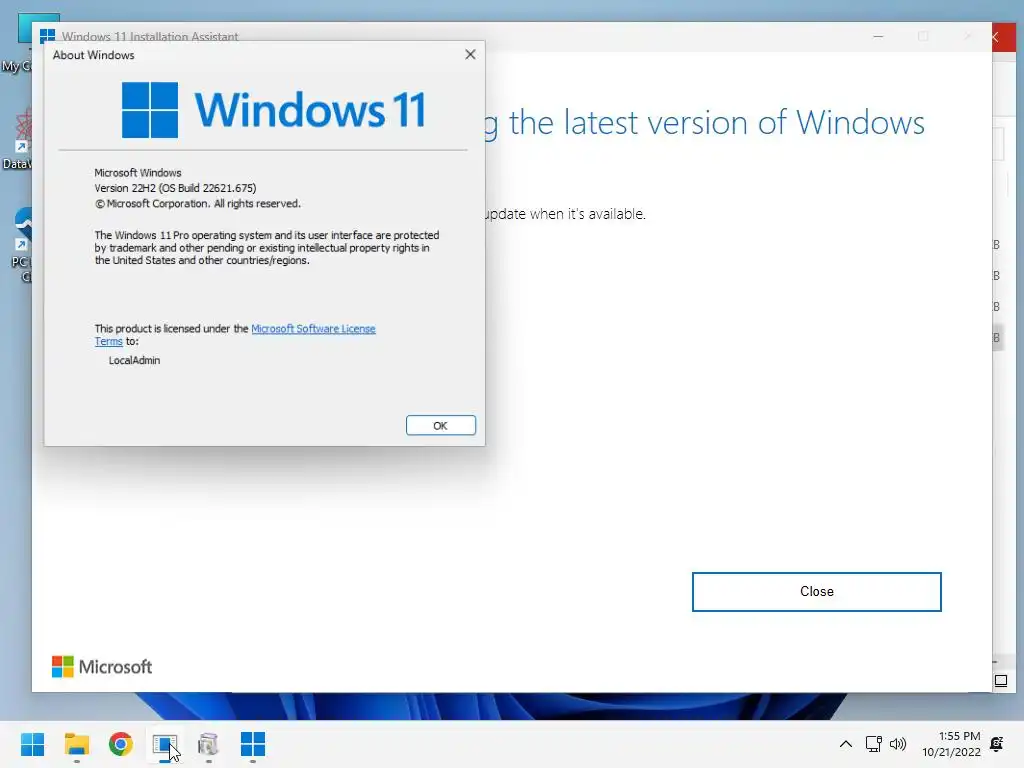Image resolution: width=1024 pixels, height=768 pixels.
Task: Click the Microsoft logo in Installation Assistant
Action: point(102,667)
